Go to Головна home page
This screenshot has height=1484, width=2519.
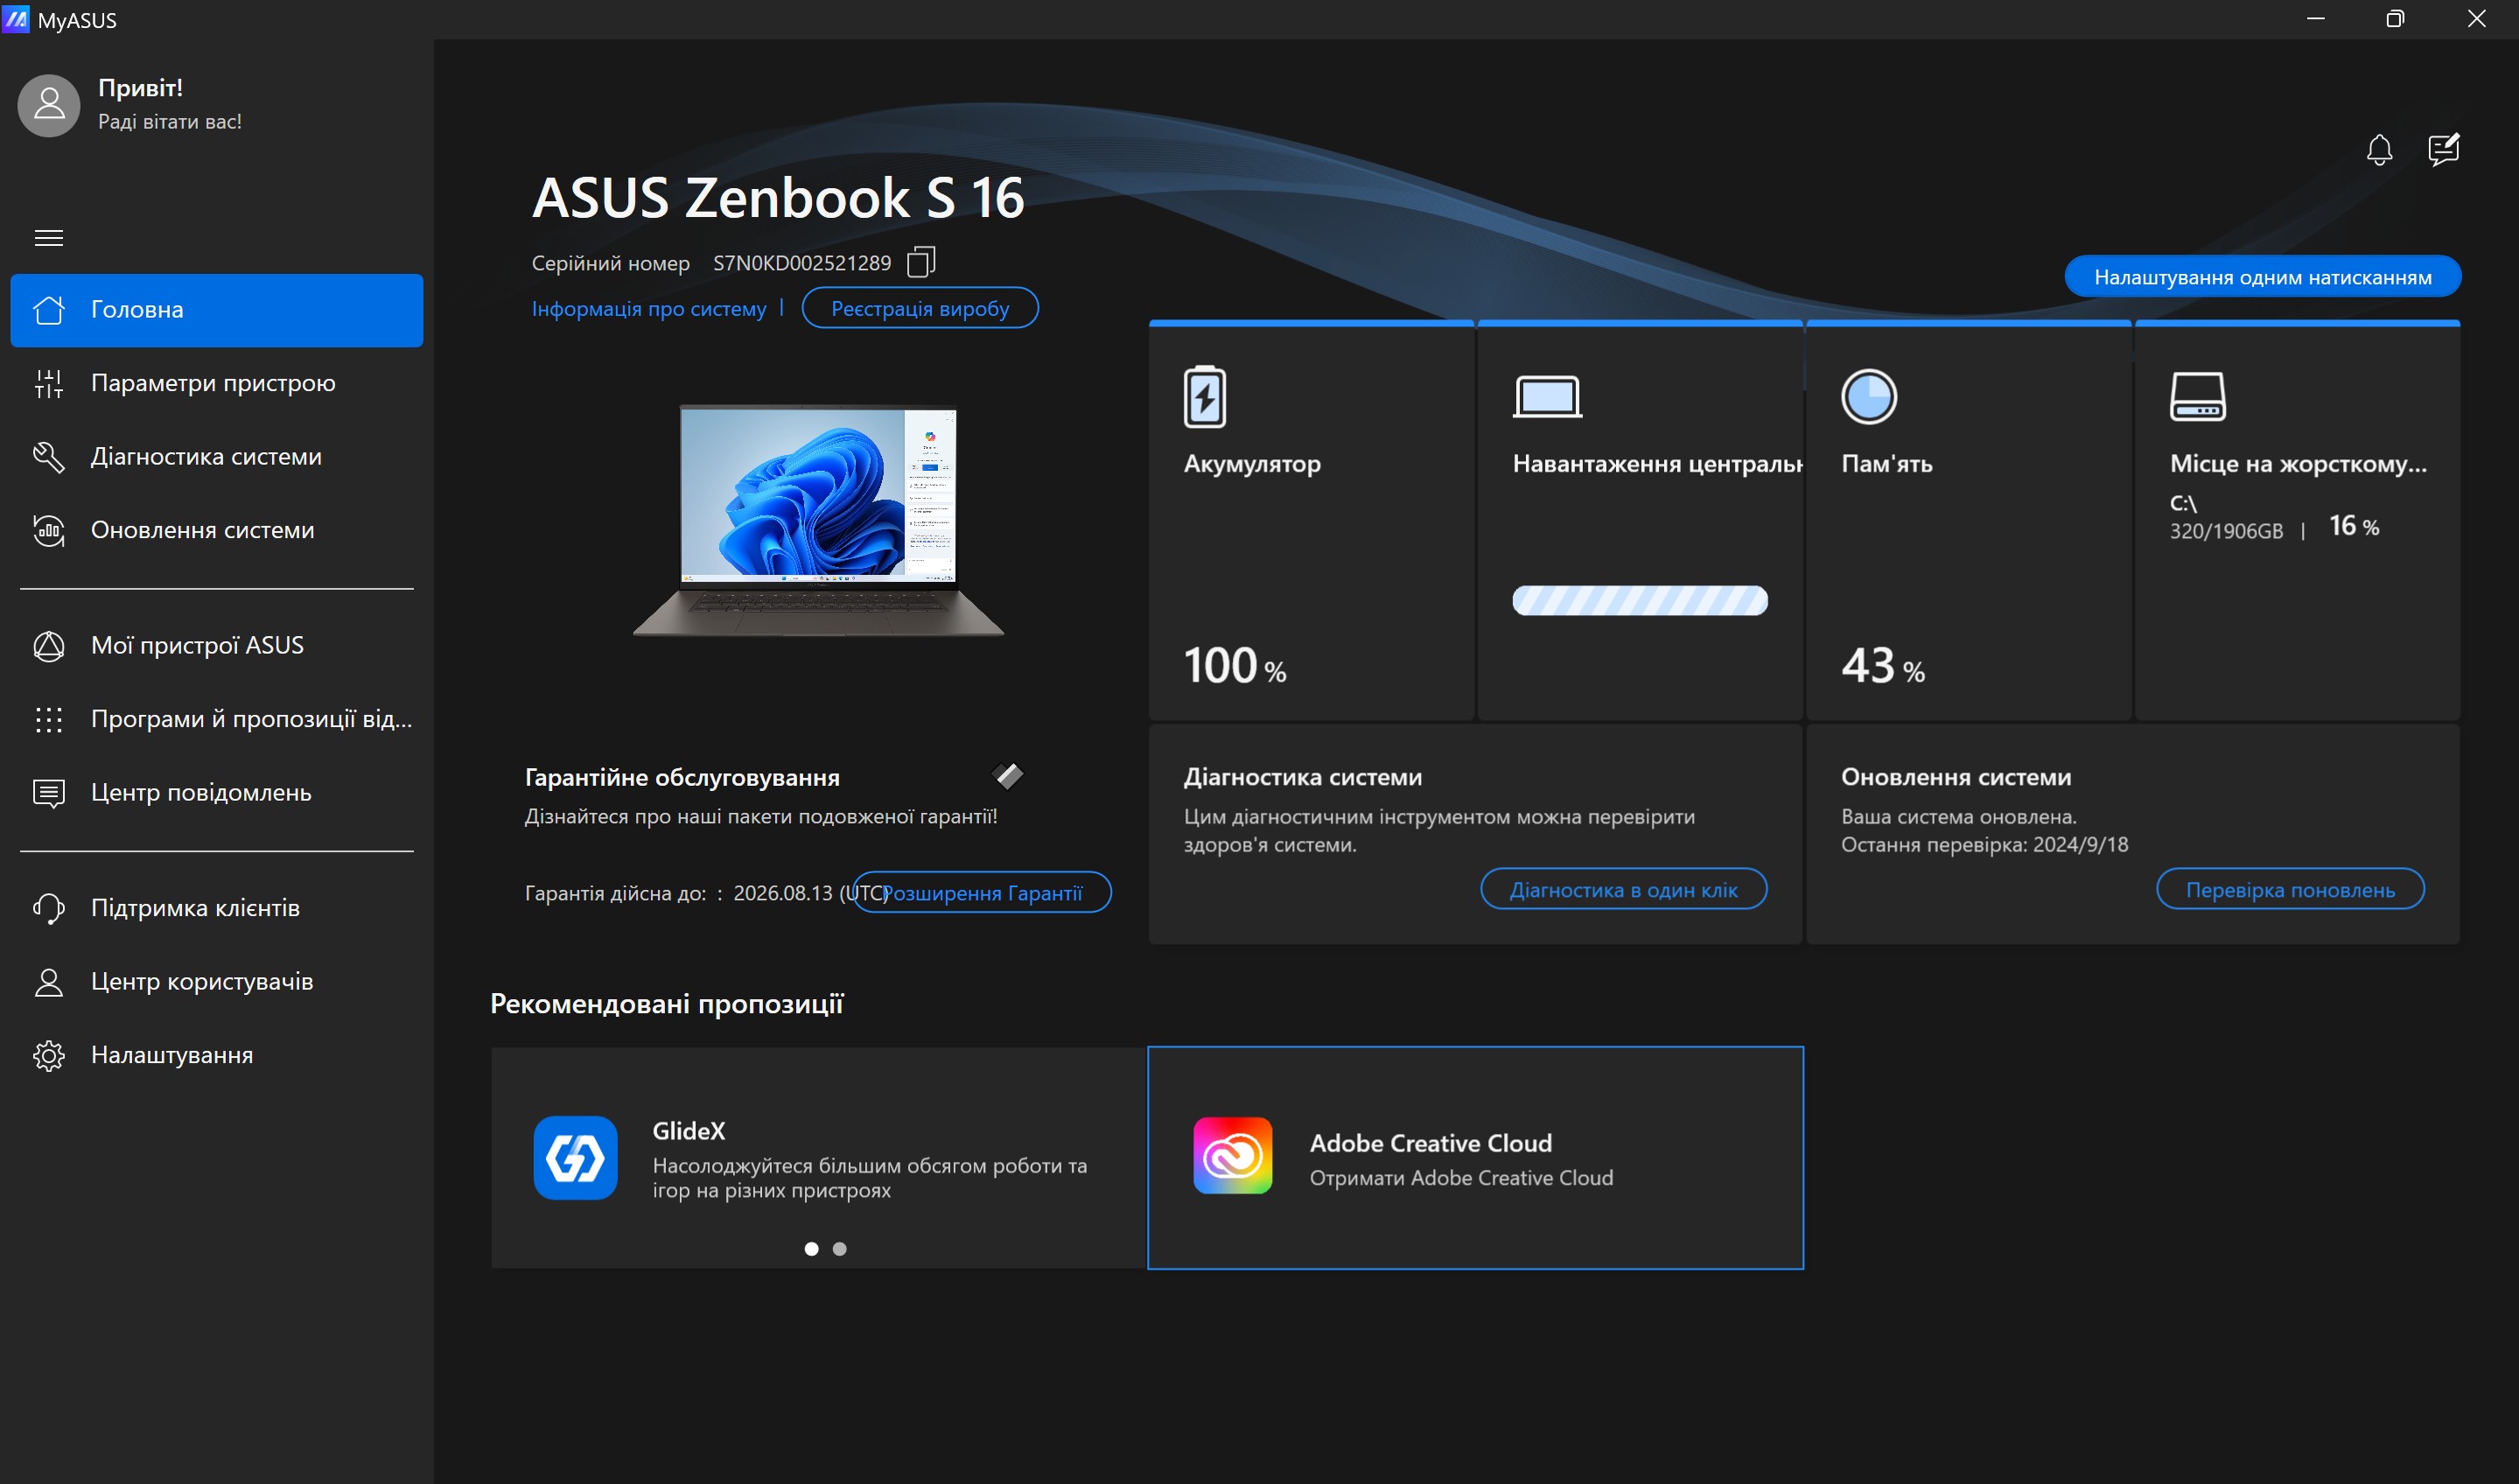[x=217, y=310]
